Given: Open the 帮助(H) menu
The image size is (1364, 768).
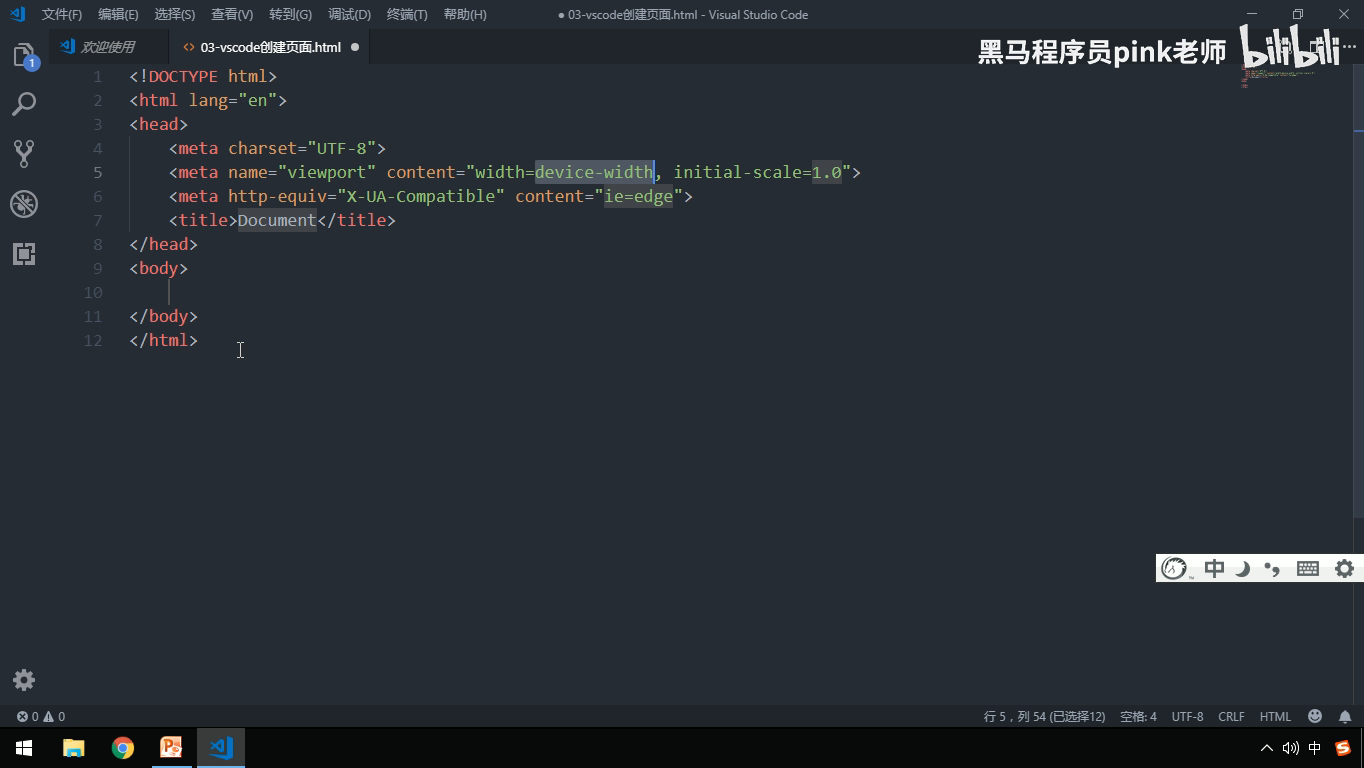Looking at the screenshot, I should [x=465, y=14].
